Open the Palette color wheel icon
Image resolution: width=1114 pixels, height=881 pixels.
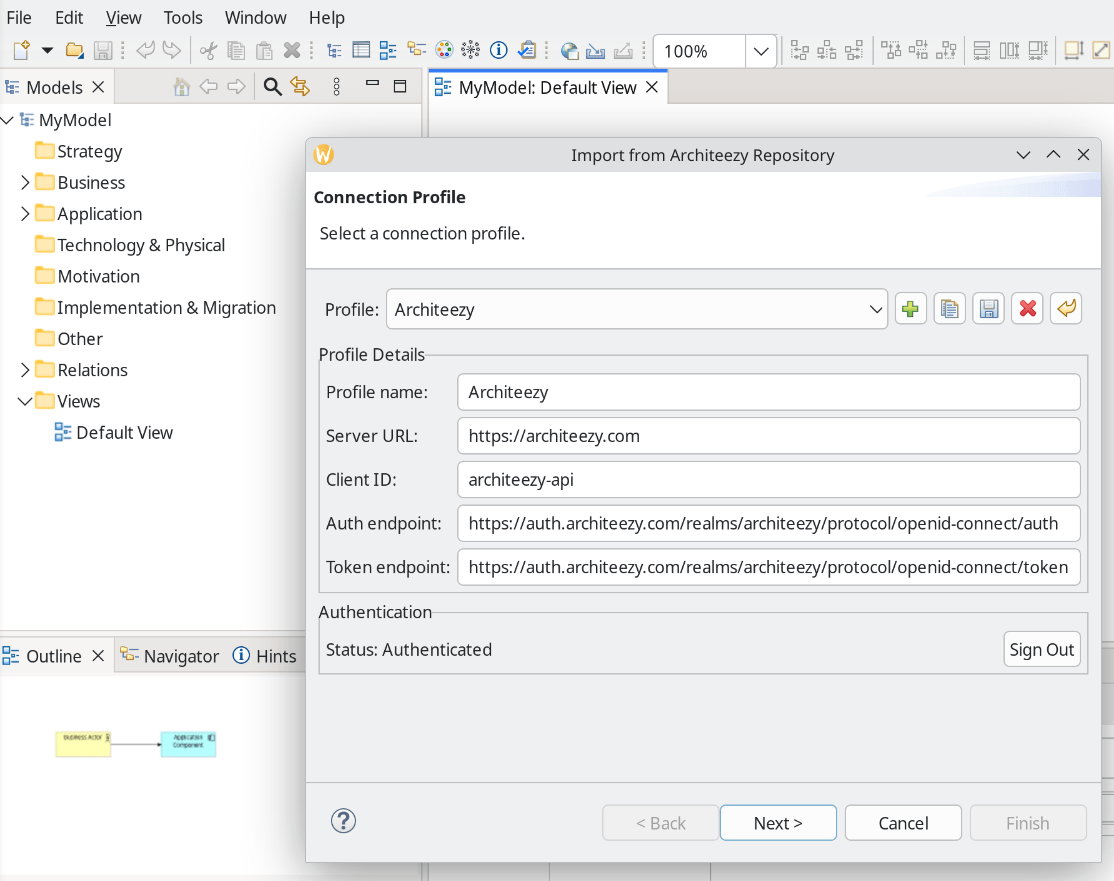(444, 50)
